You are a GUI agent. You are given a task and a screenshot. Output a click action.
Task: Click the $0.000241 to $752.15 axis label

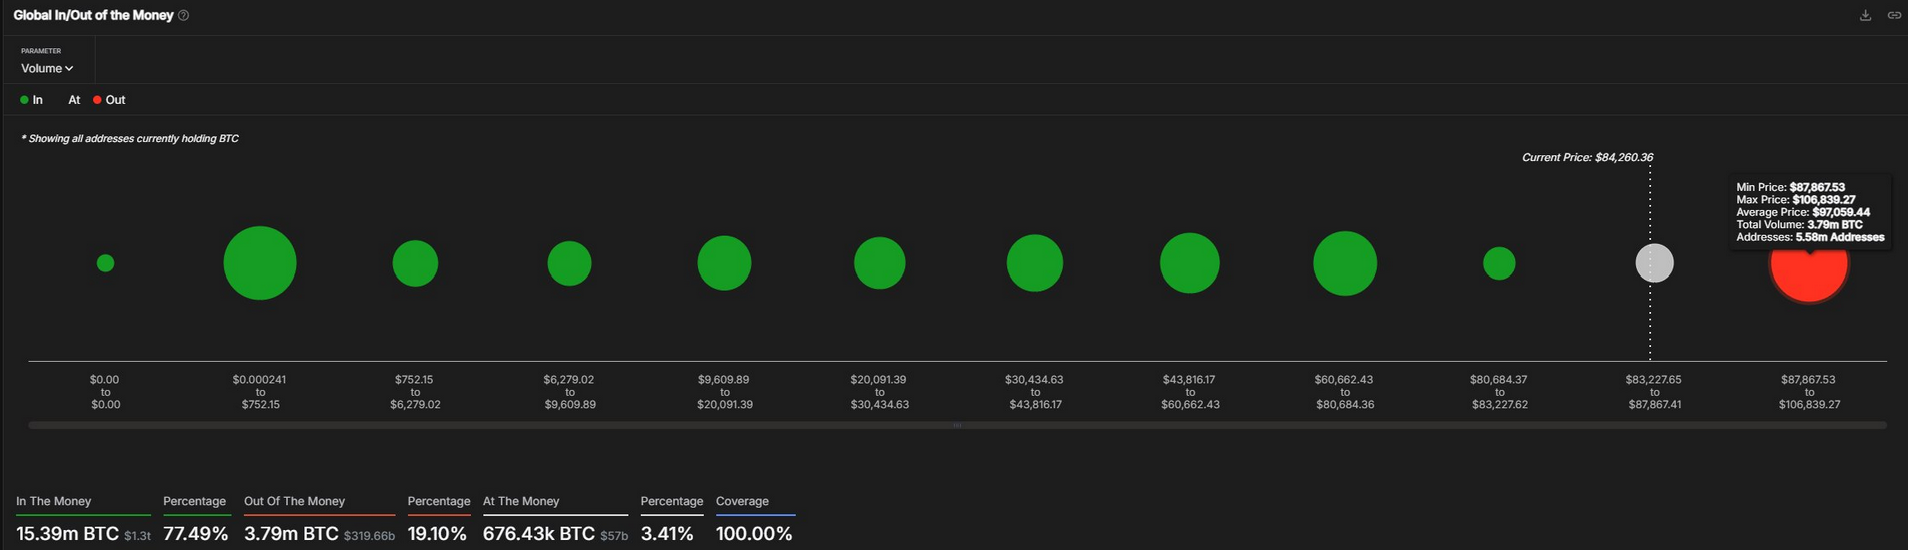260,392
